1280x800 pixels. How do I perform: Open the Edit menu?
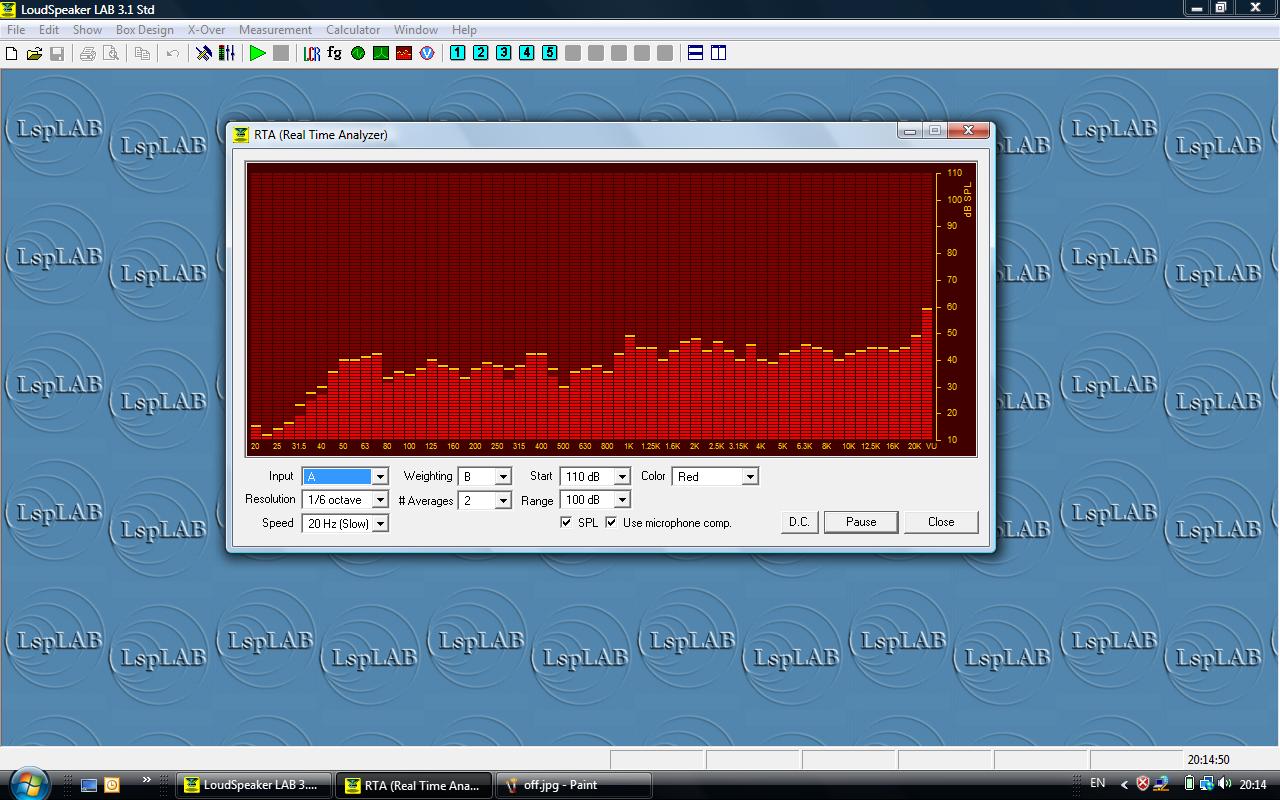tap(49, 30)
